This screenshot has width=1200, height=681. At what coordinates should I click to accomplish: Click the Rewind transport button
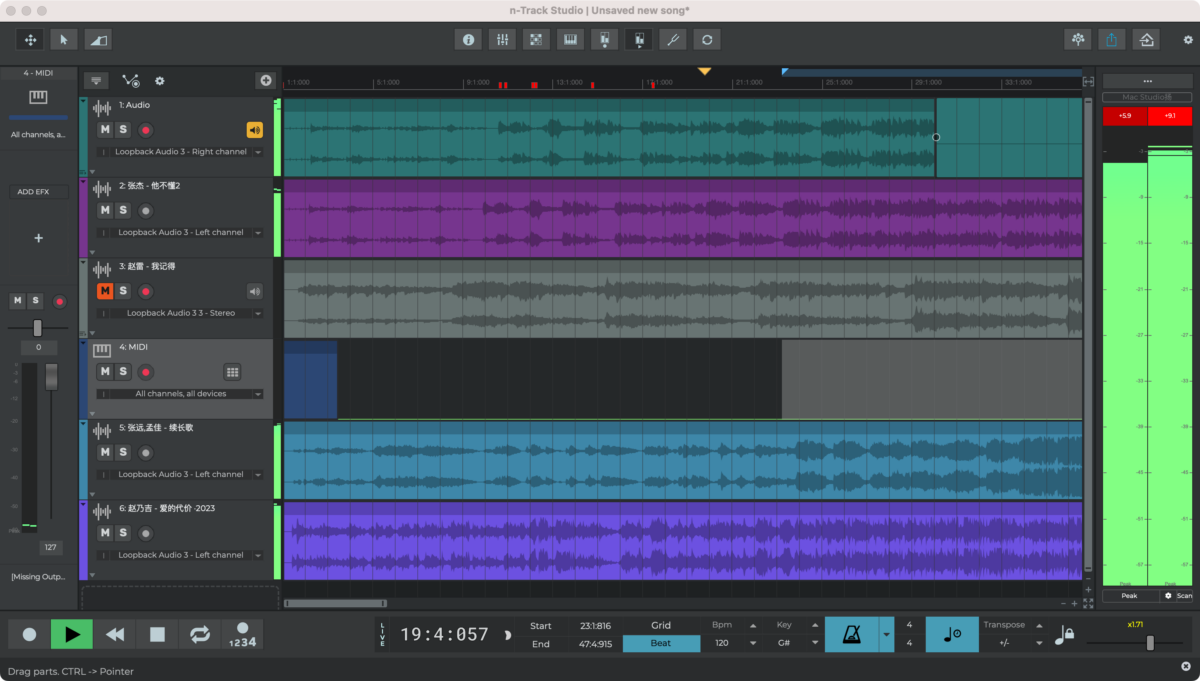click(115, 635)
